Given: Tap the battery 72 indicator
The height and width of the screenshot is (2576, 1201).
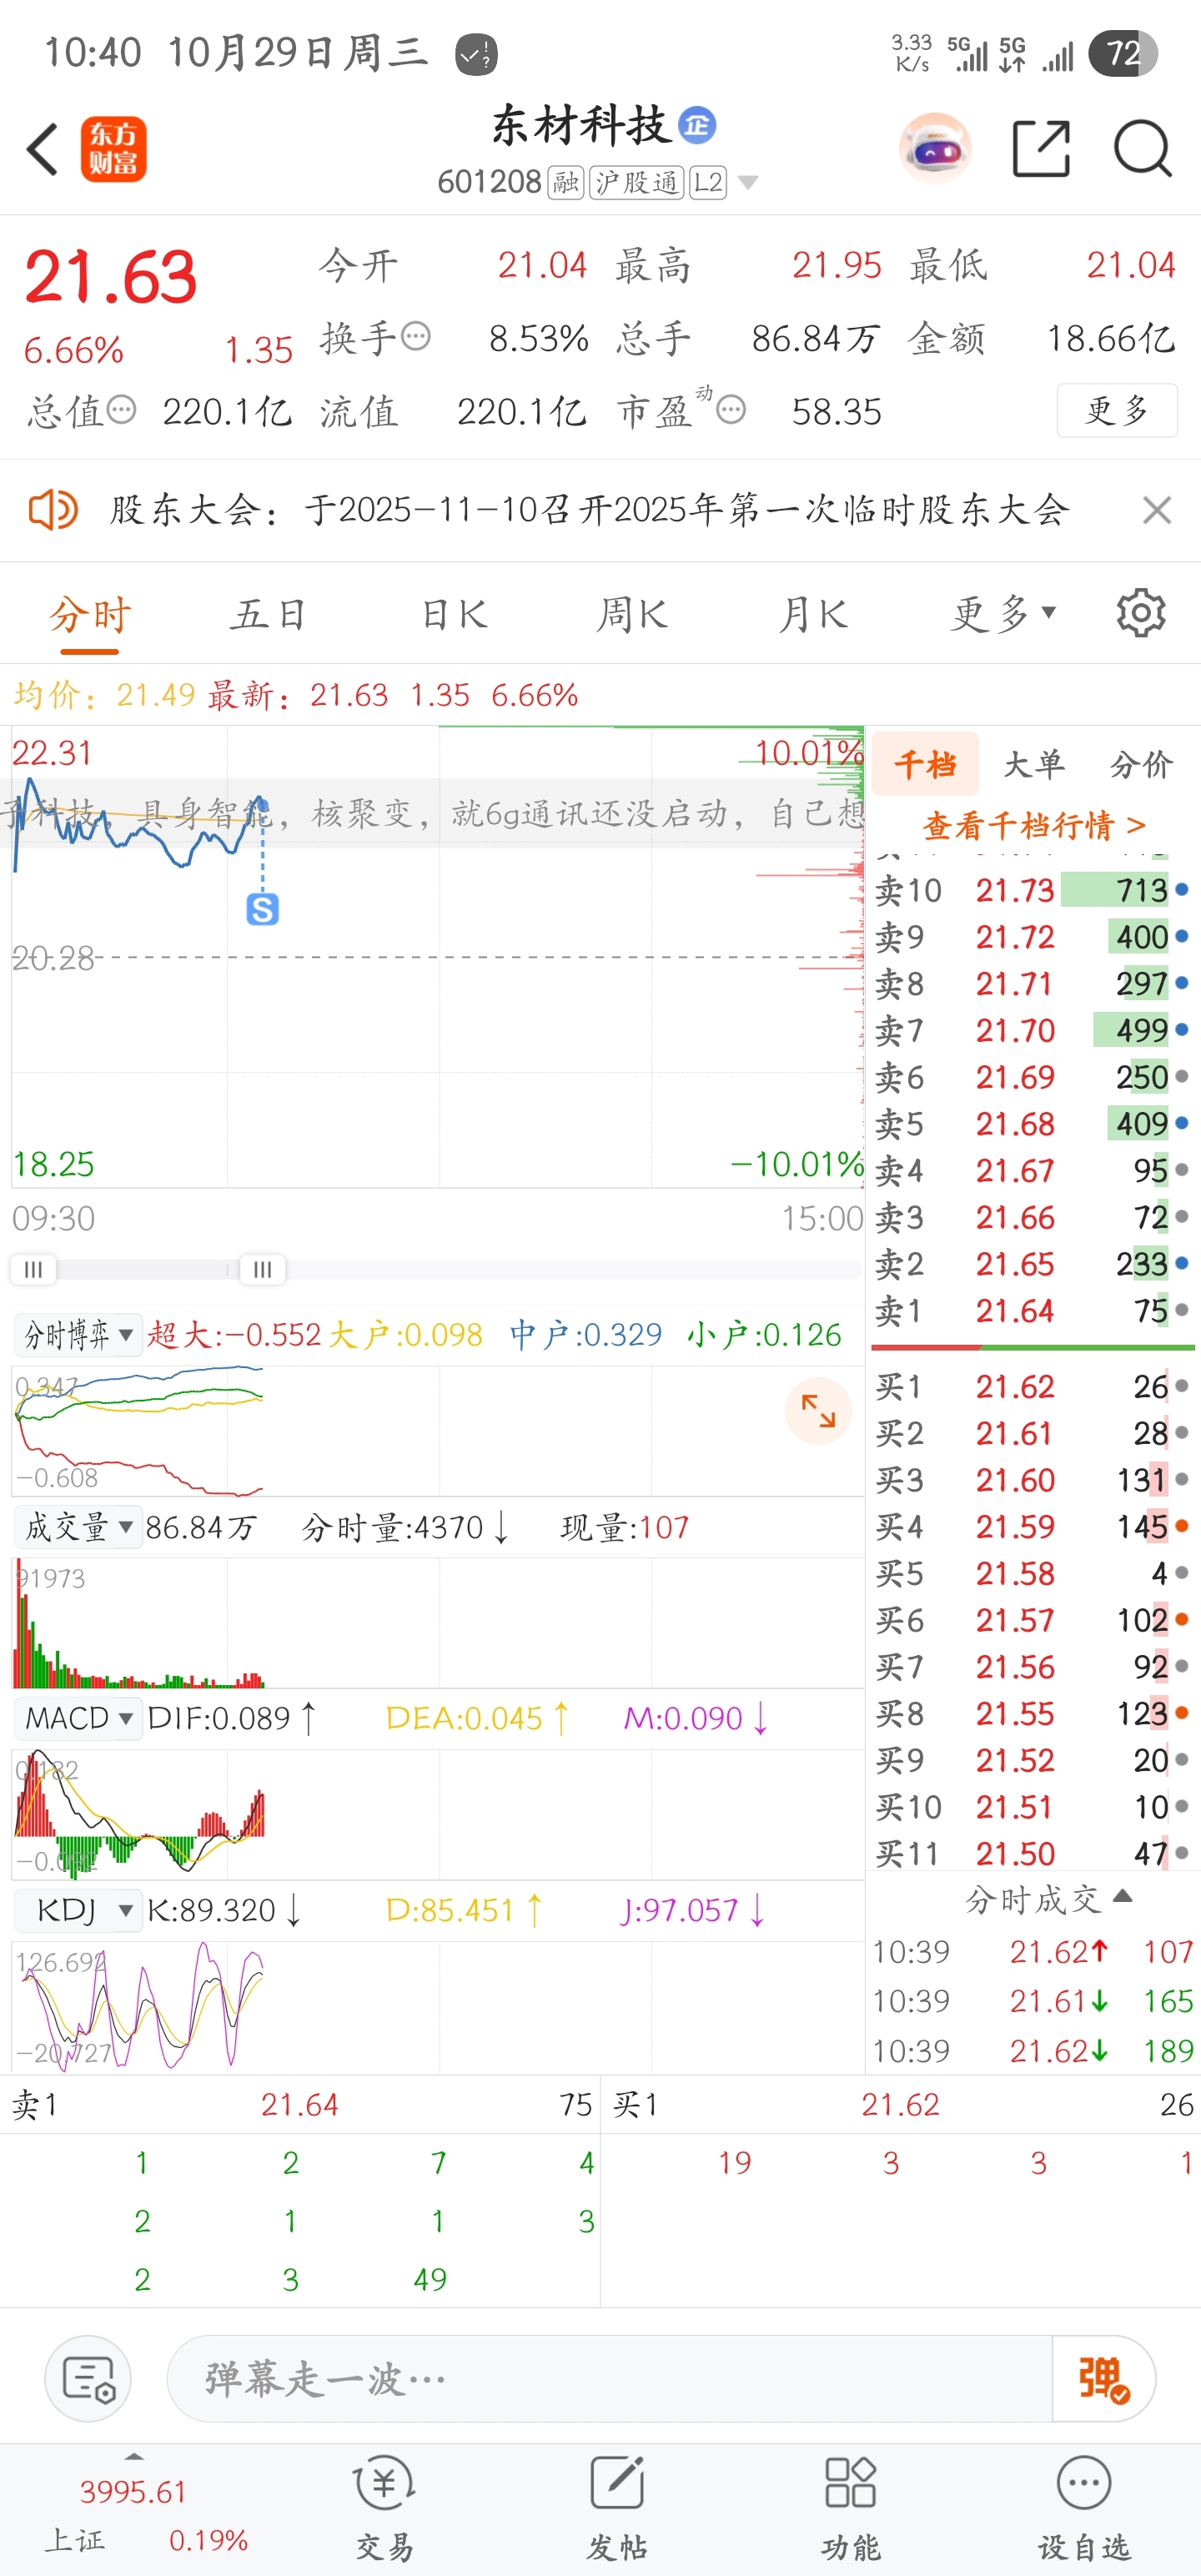Looking at the screenshot, I should [x=1123, y=53].
